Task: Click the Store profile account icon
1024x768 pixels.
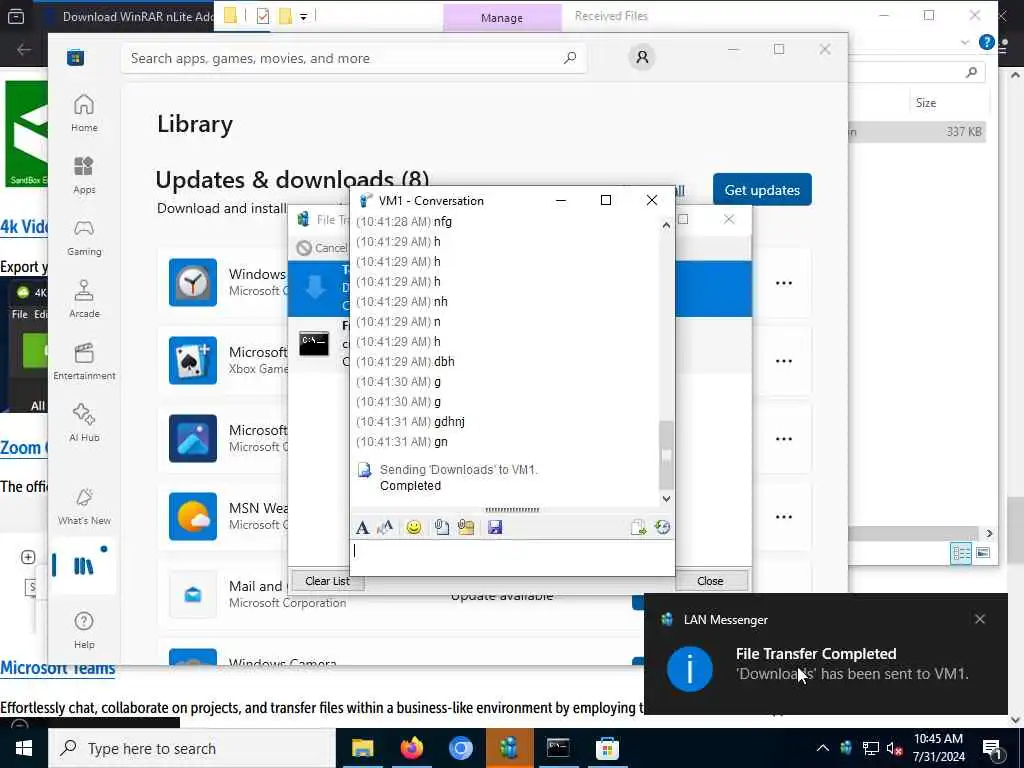Action: 643,57
